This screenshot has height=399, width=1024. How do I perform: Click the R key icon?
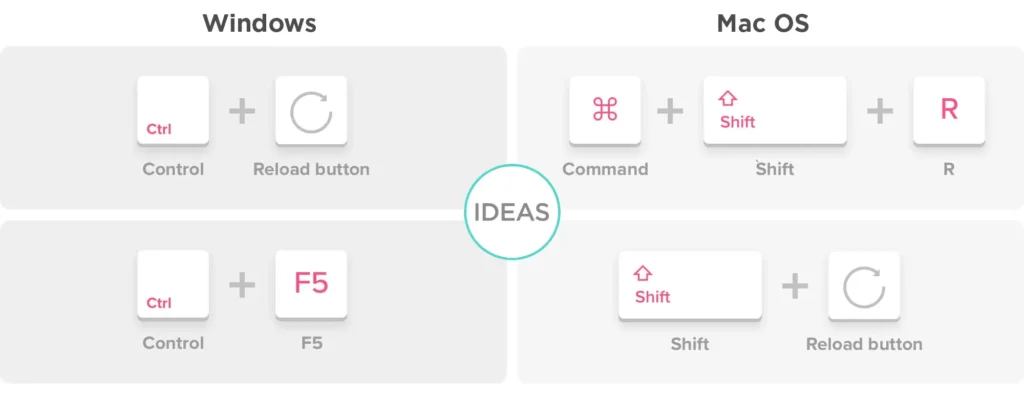949,110
